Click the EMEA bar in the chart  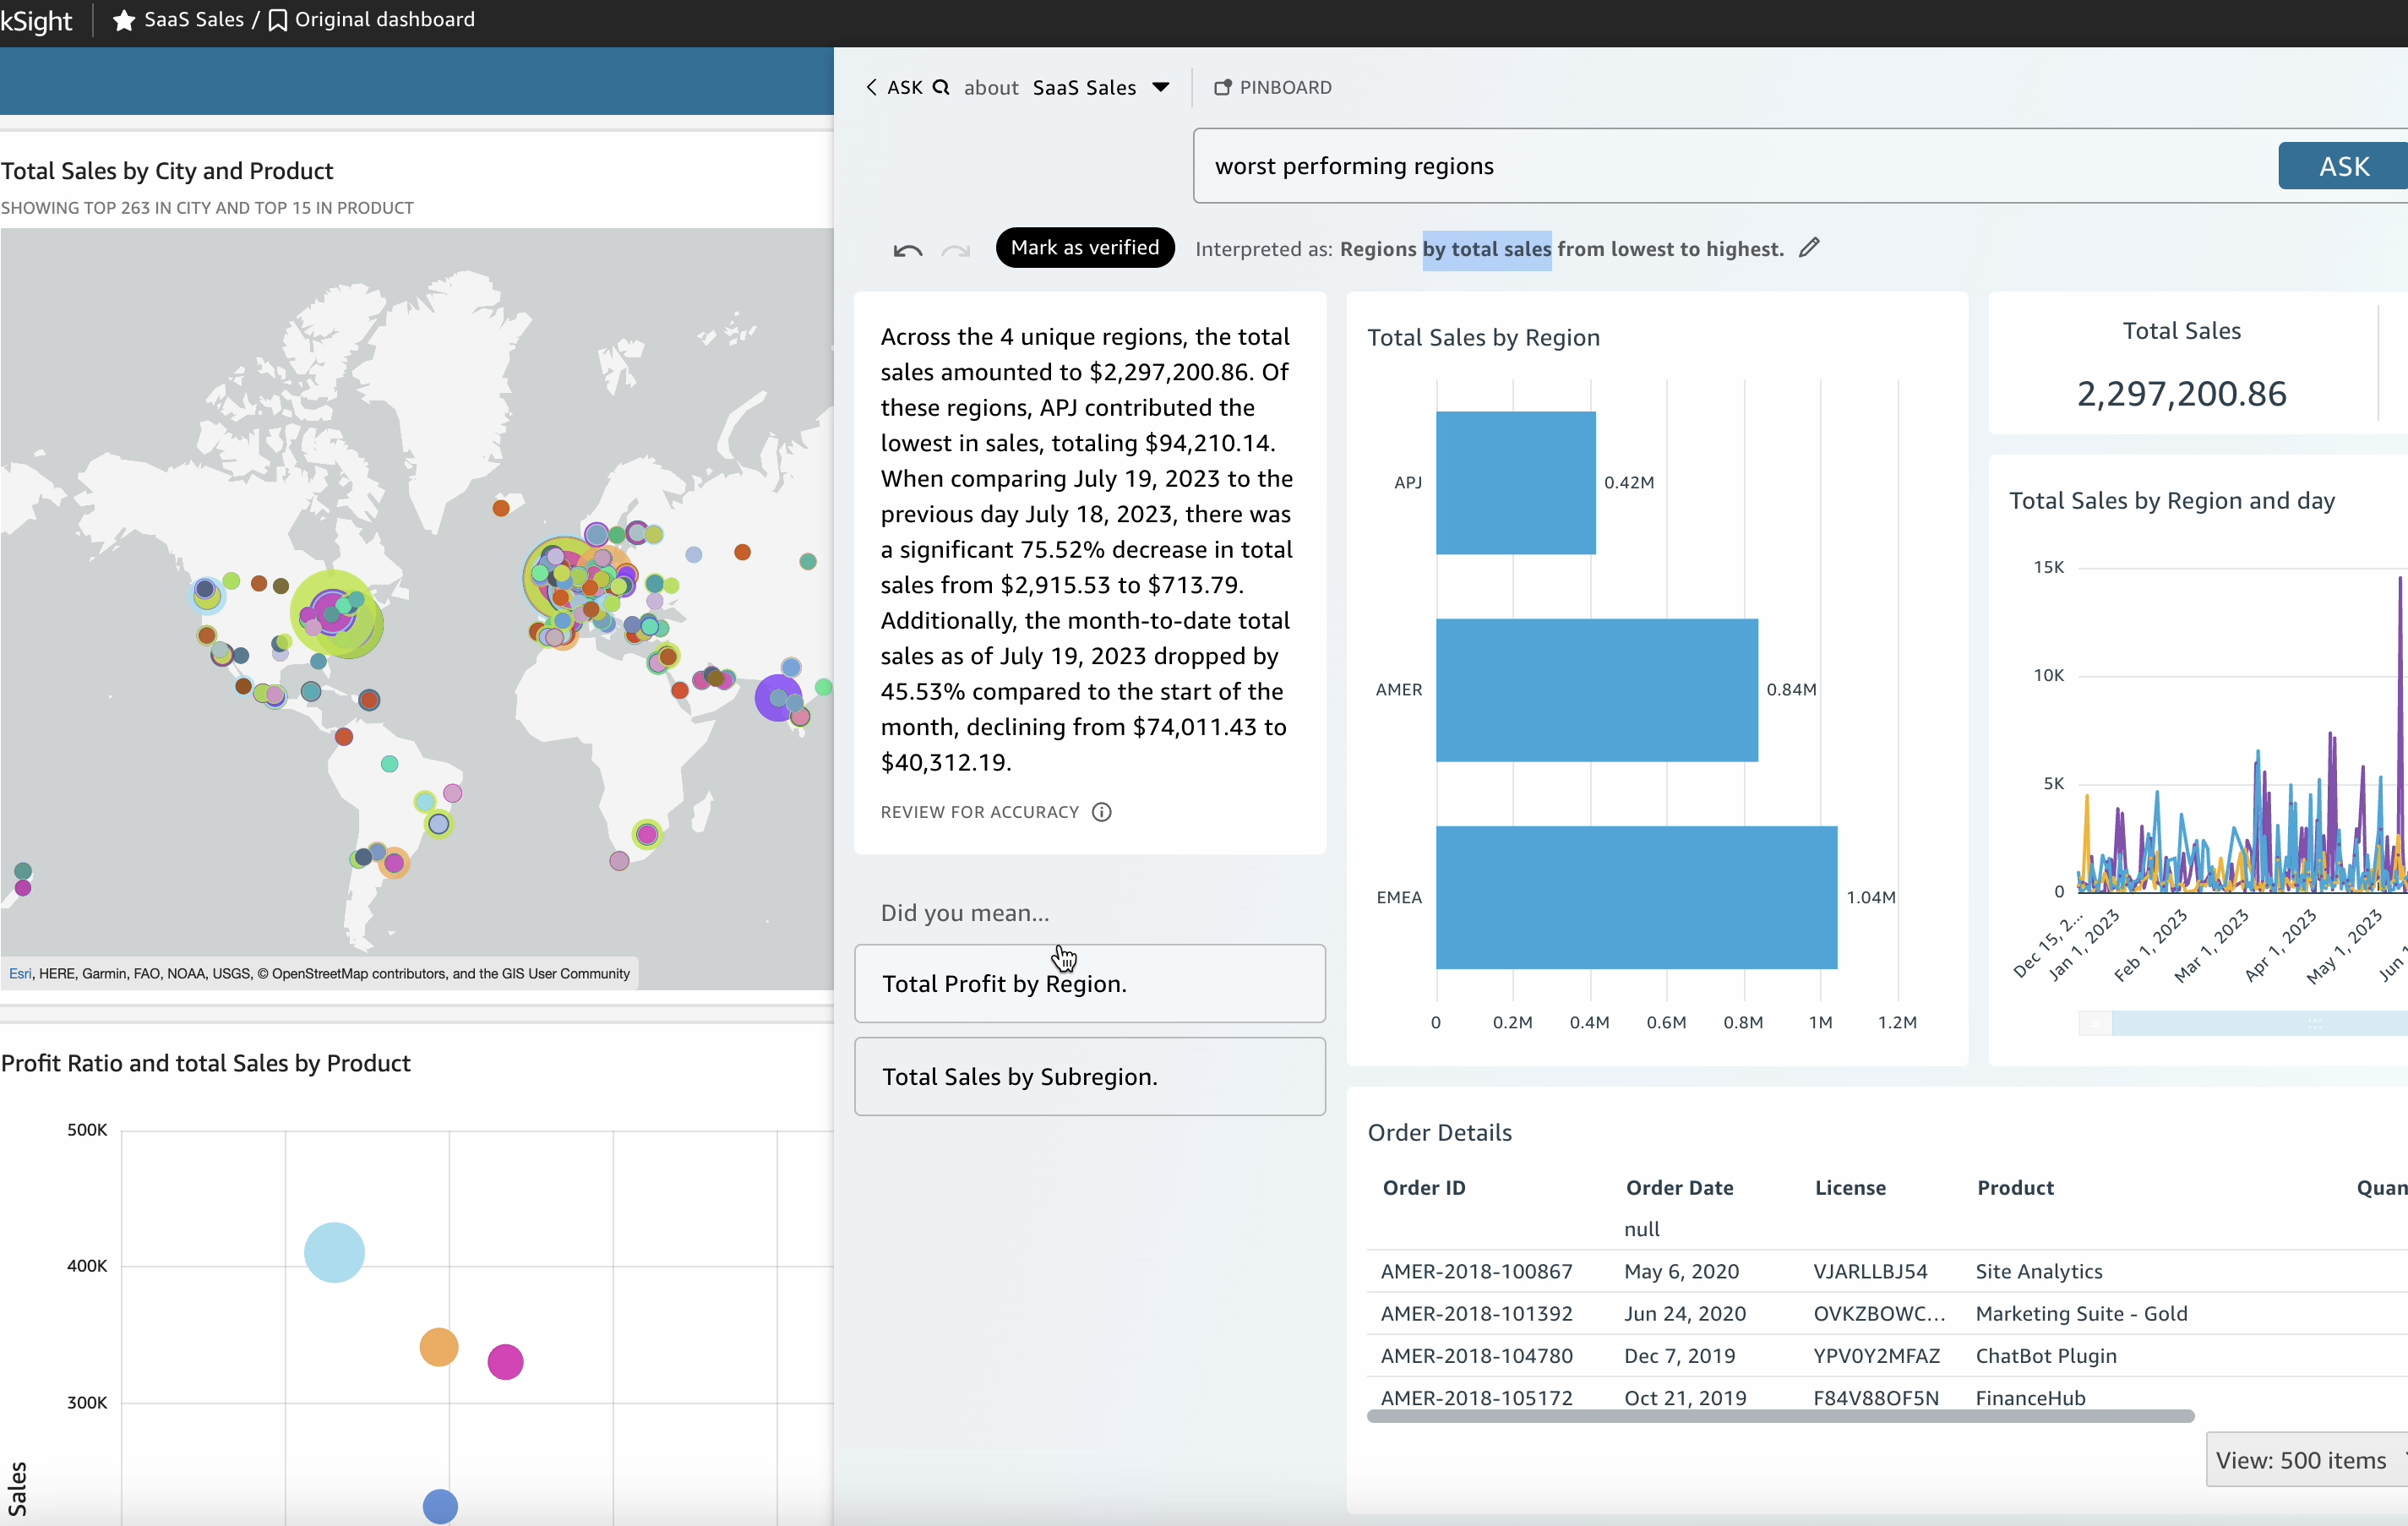[x=1636, y=897]
